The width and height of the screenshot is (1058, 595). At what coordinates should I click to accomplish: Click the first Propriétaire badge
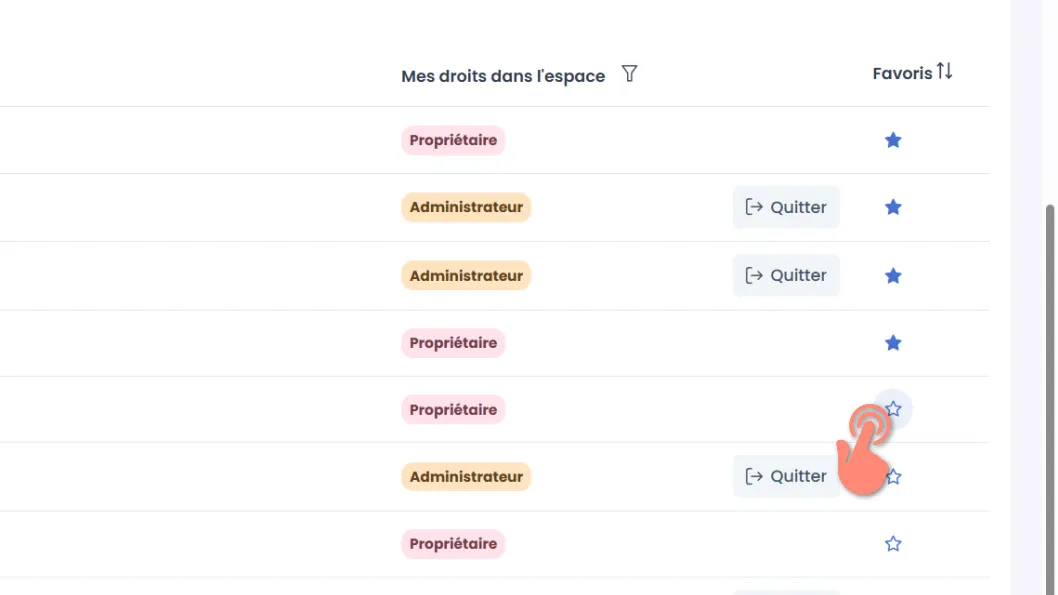(x=453, y=140)
